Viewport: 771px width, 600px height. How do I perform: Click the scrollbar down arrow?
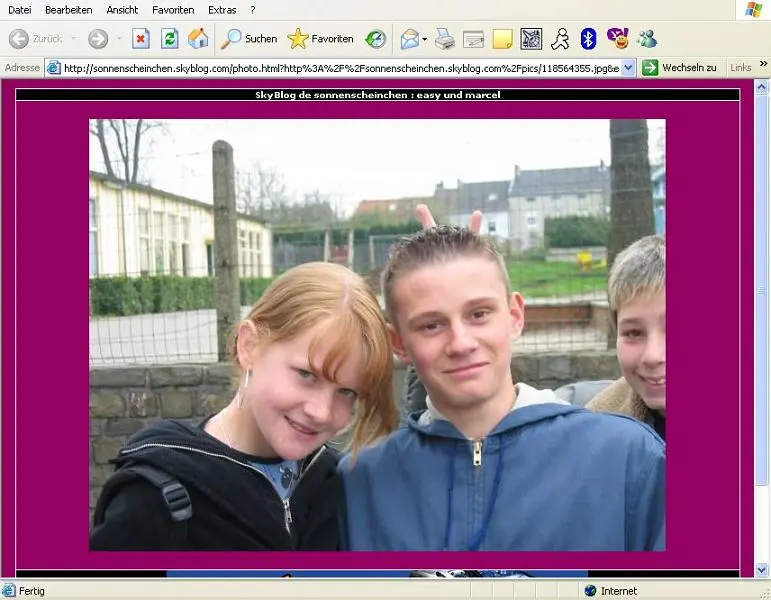pos(762,570)
